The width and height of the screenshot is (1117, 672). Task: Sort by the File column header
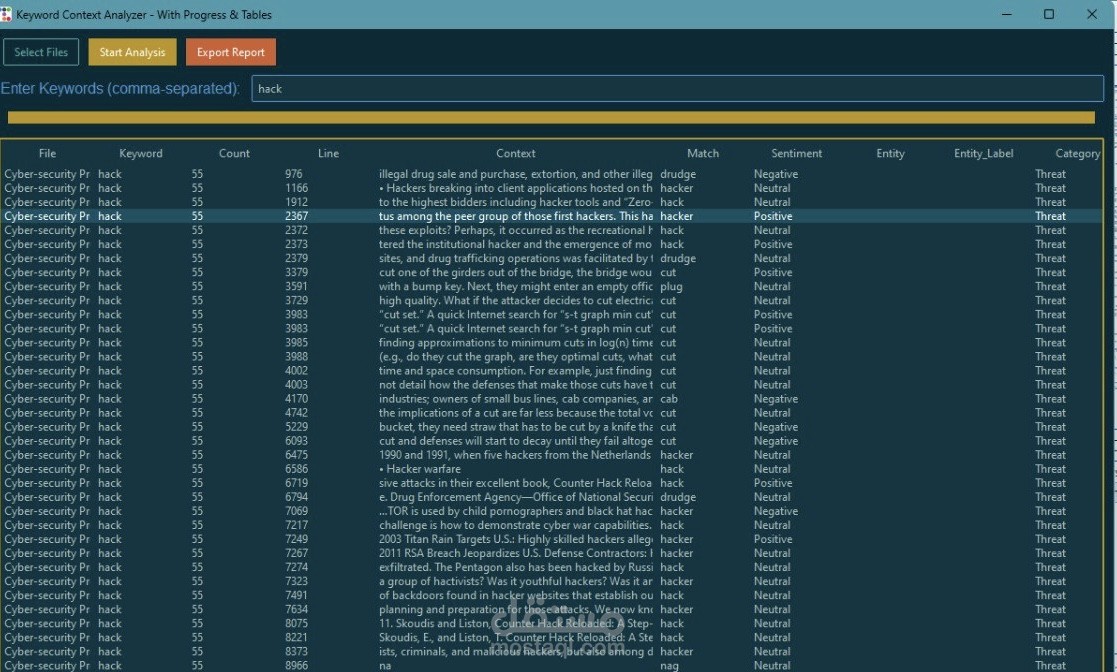point(47,153)
